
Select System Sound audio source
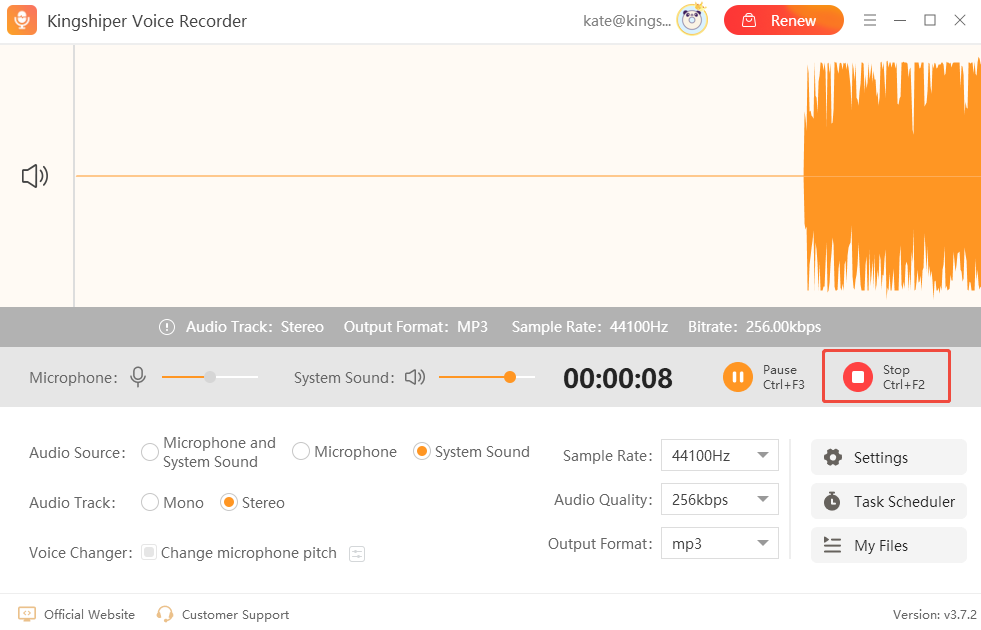tap(422, 451)
